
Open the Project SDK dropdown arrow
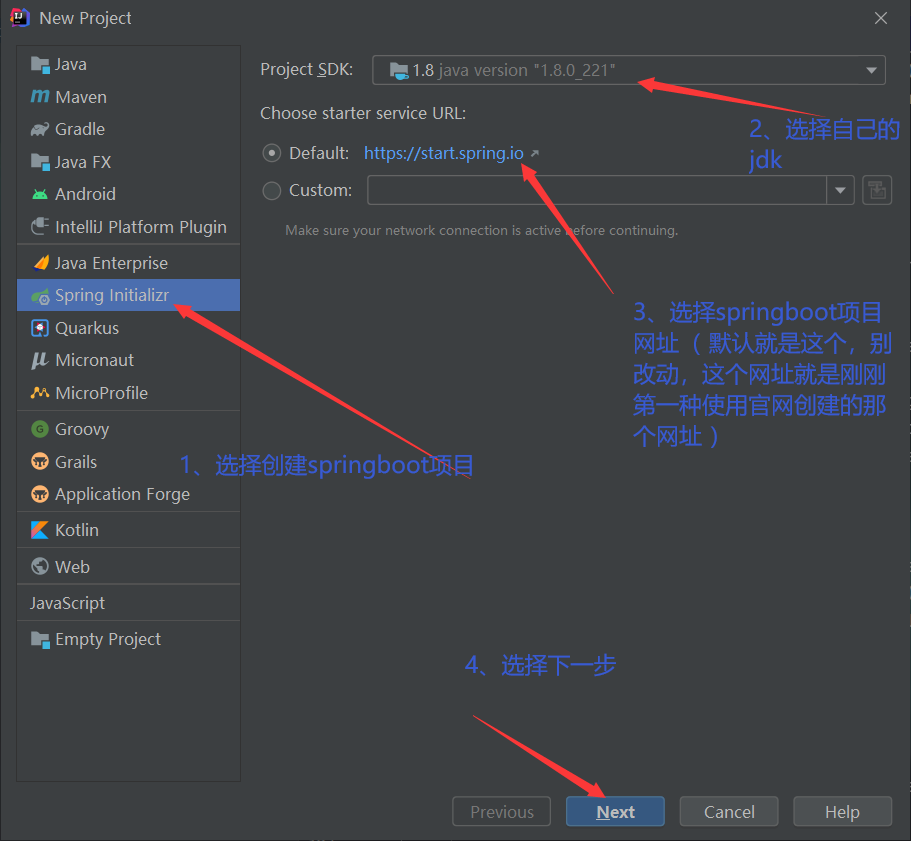(871, 70)
